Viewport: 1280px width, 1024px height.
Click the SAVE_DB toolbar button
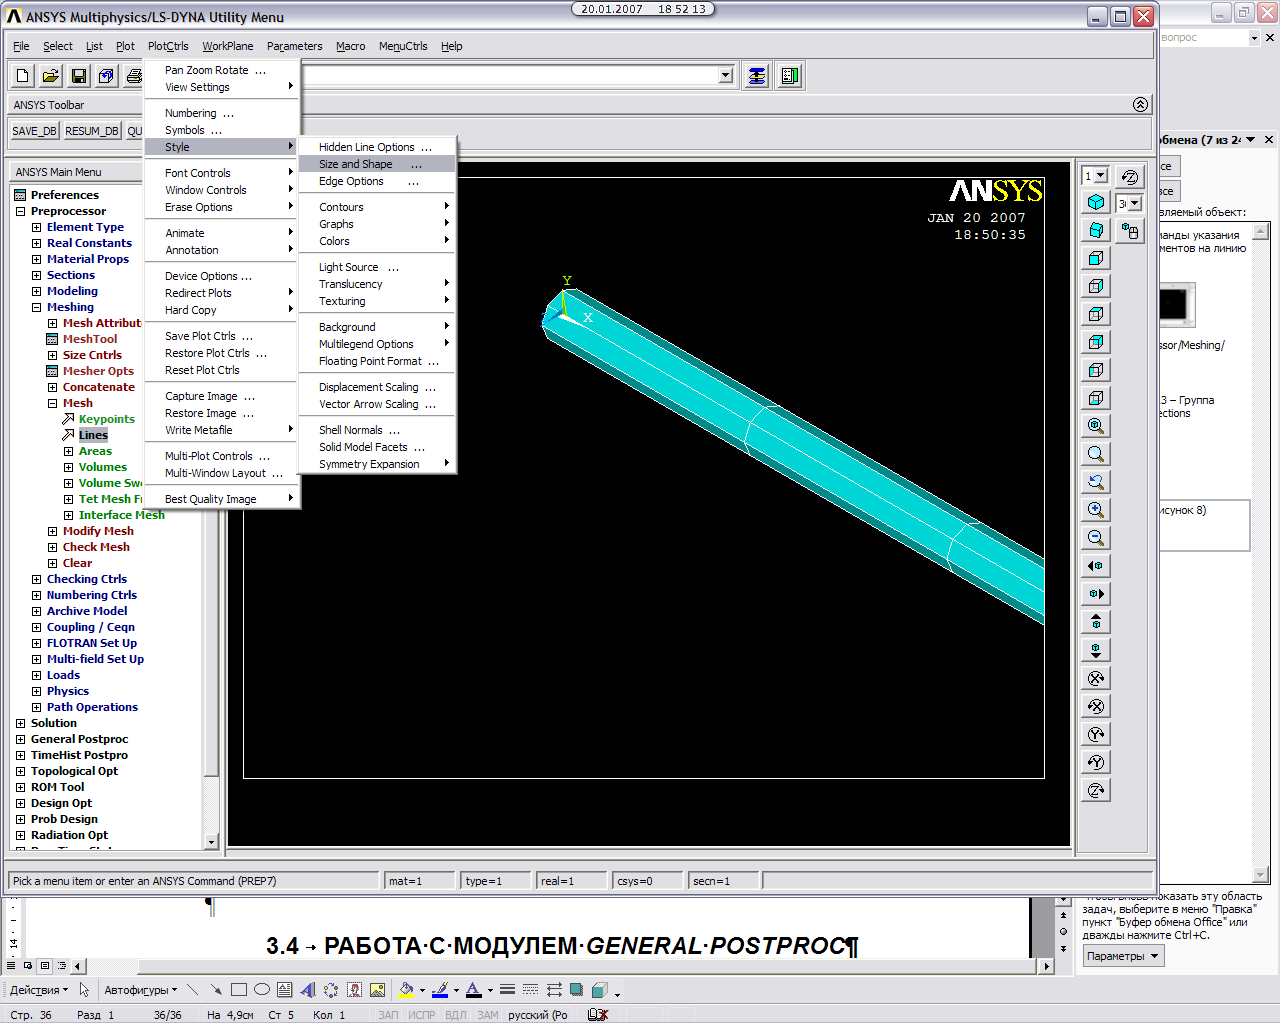pyautogui.click(x=34, y=131)
